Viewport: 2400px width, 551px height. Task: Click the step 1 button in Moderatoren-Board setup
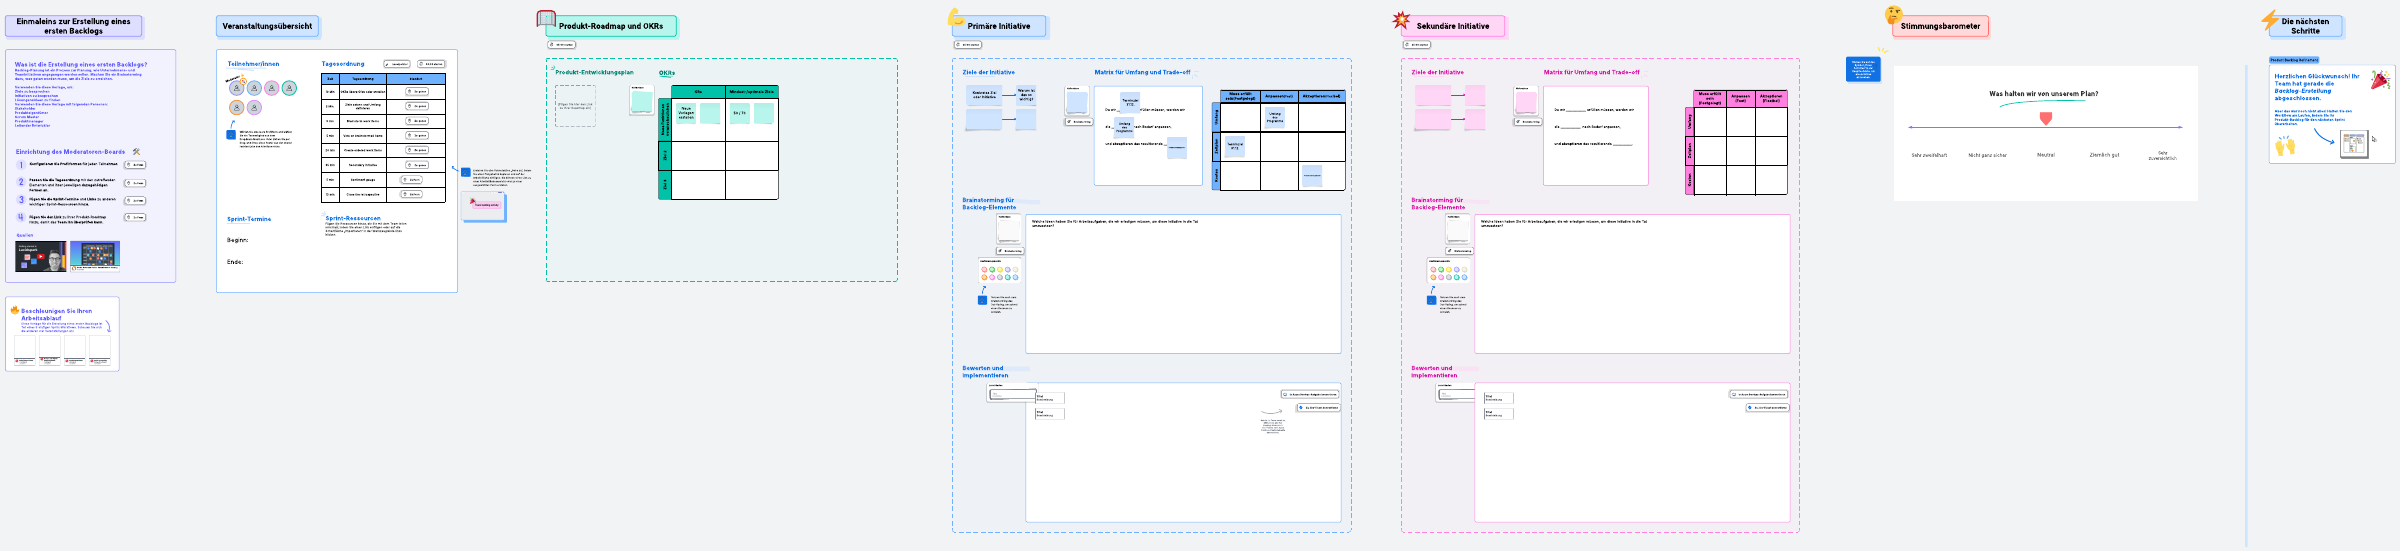tap(135, 165)
